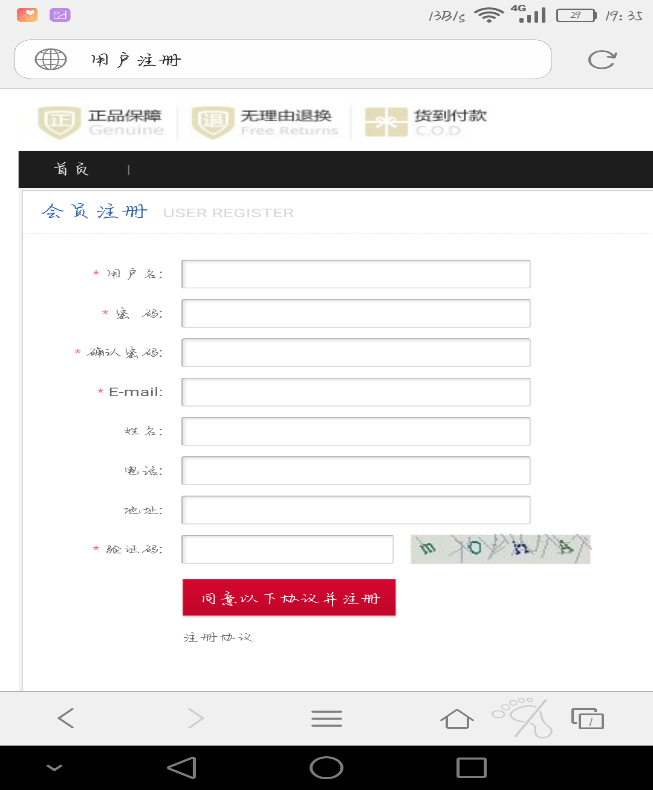
Task: Focus the 电话 phone field
Action: pyautogui.click(x=356, y=471)
